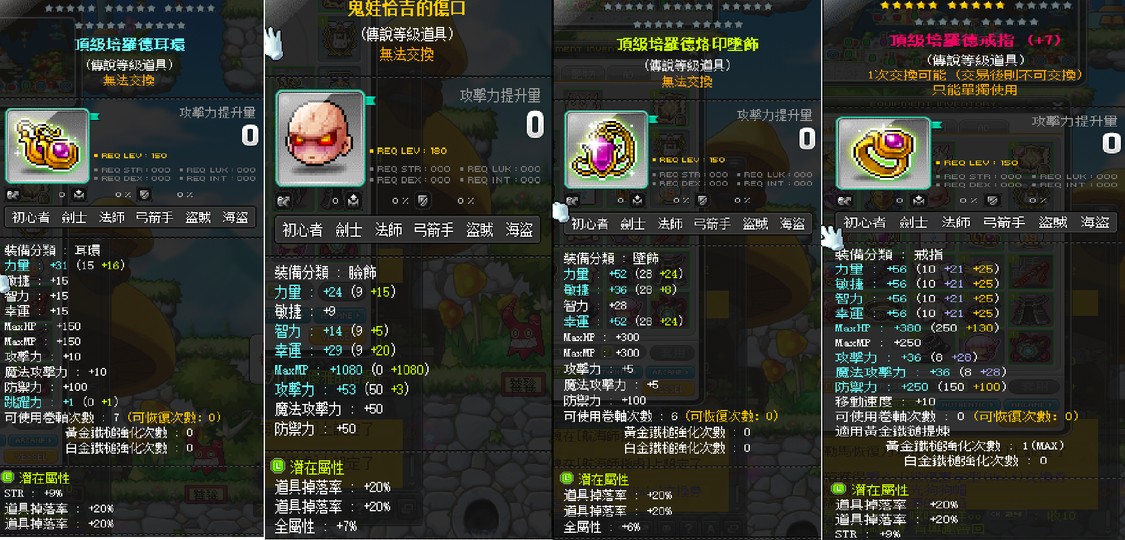Image resolution: width=1125 pixels, height=540 pixels.
Task: Click the shield icon in the face accessory tooltip
Action: (x=422, y=200)
